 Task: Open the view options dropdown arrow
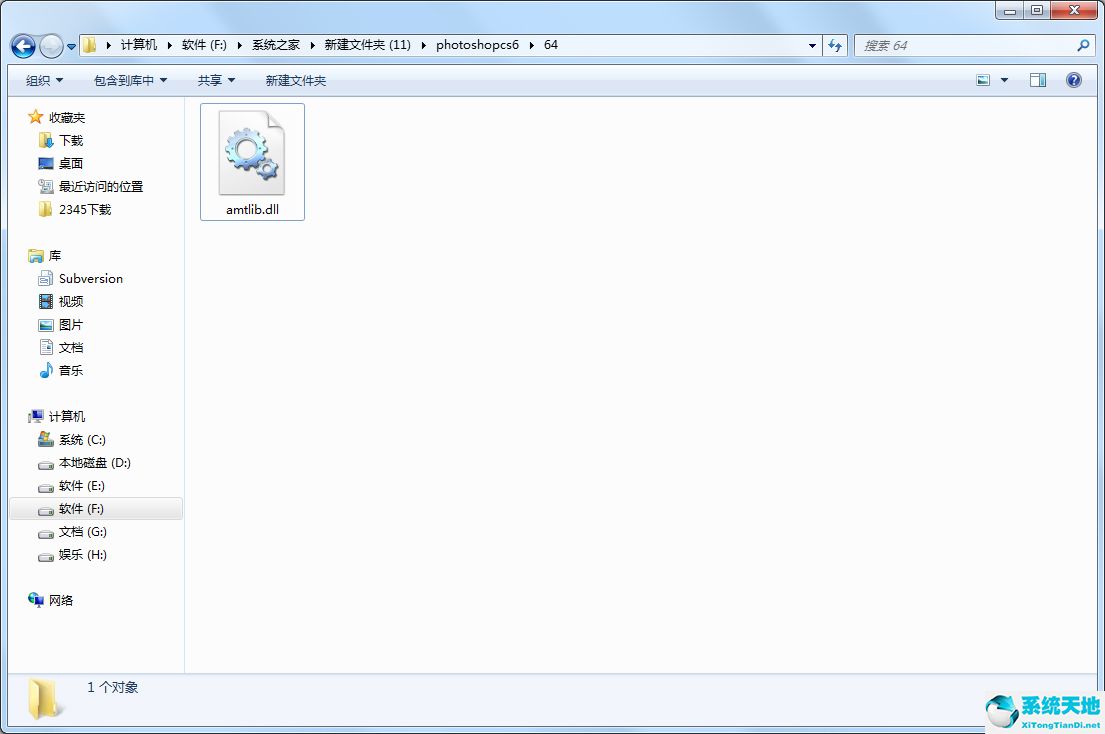tap(1004, 80)
